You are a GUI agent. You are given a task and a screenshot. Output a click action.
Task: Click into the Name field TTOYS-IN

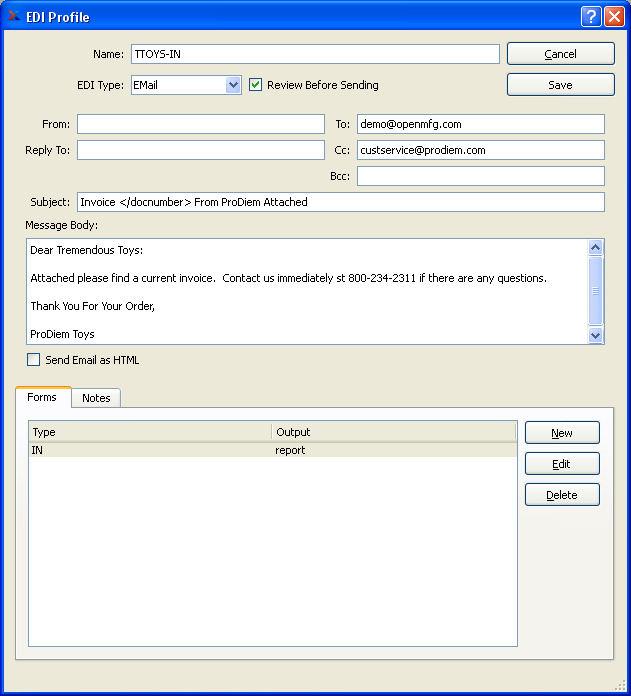click(x=315, y=54)
